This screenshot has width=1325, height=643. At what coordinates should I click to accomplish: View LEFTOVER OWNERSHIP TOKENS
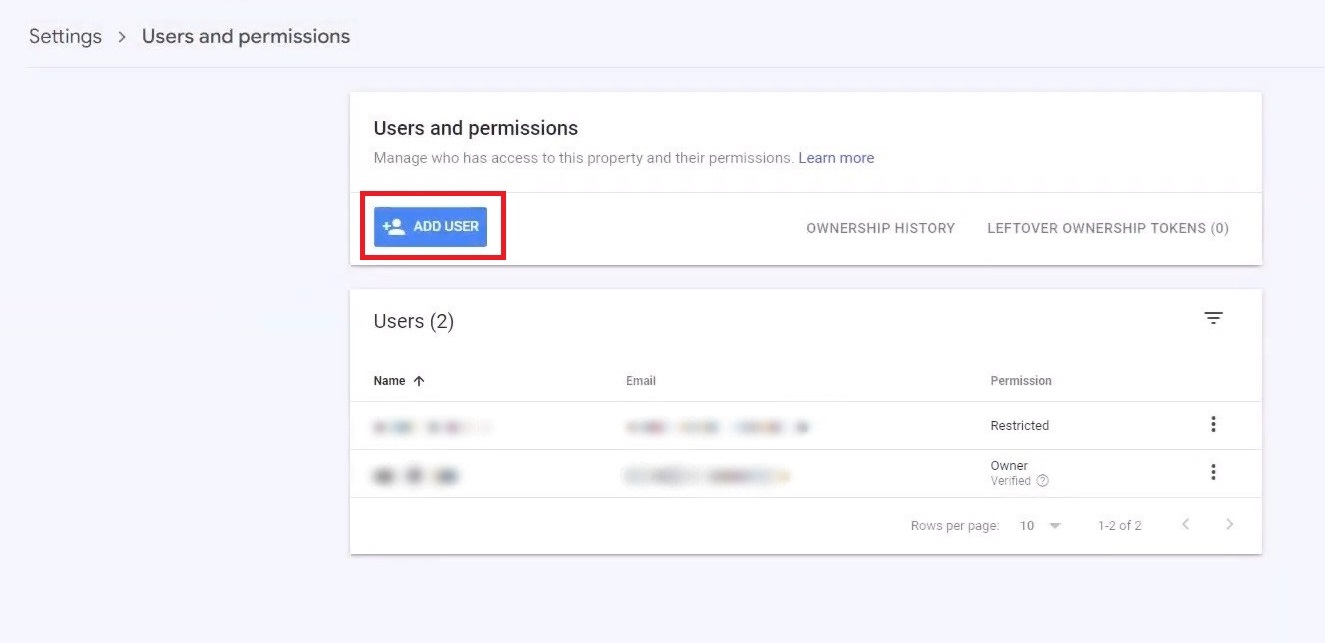point(1107,228)
